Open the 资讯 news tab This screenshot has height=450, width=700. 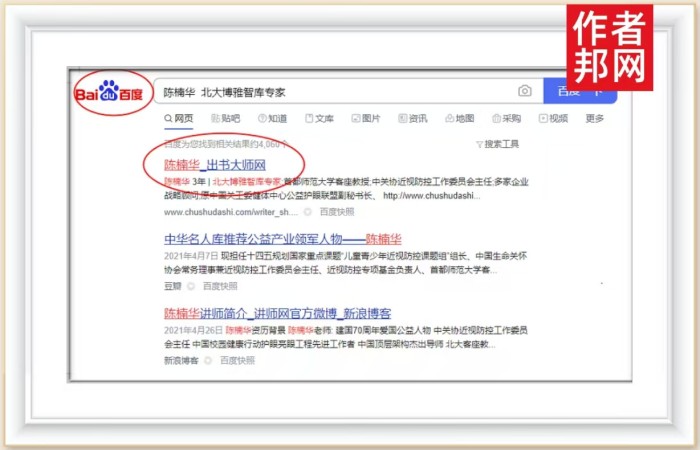[412, 118]
